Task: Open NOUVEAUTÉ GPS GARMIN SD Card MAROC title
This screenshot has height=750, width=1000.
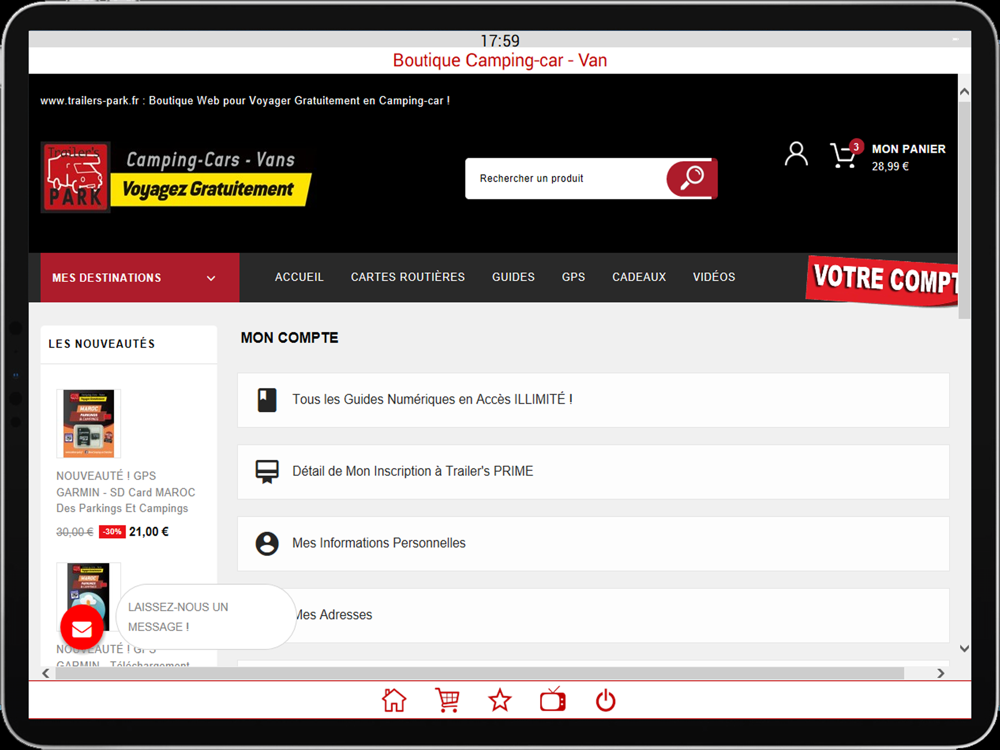Action: tap(126, 492)
